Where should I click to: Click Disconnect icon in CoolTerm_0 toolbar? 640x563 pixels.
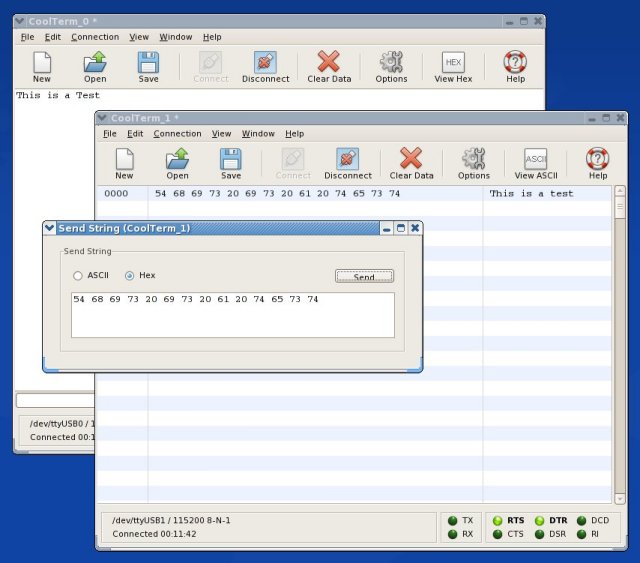[x=265, y=62]
